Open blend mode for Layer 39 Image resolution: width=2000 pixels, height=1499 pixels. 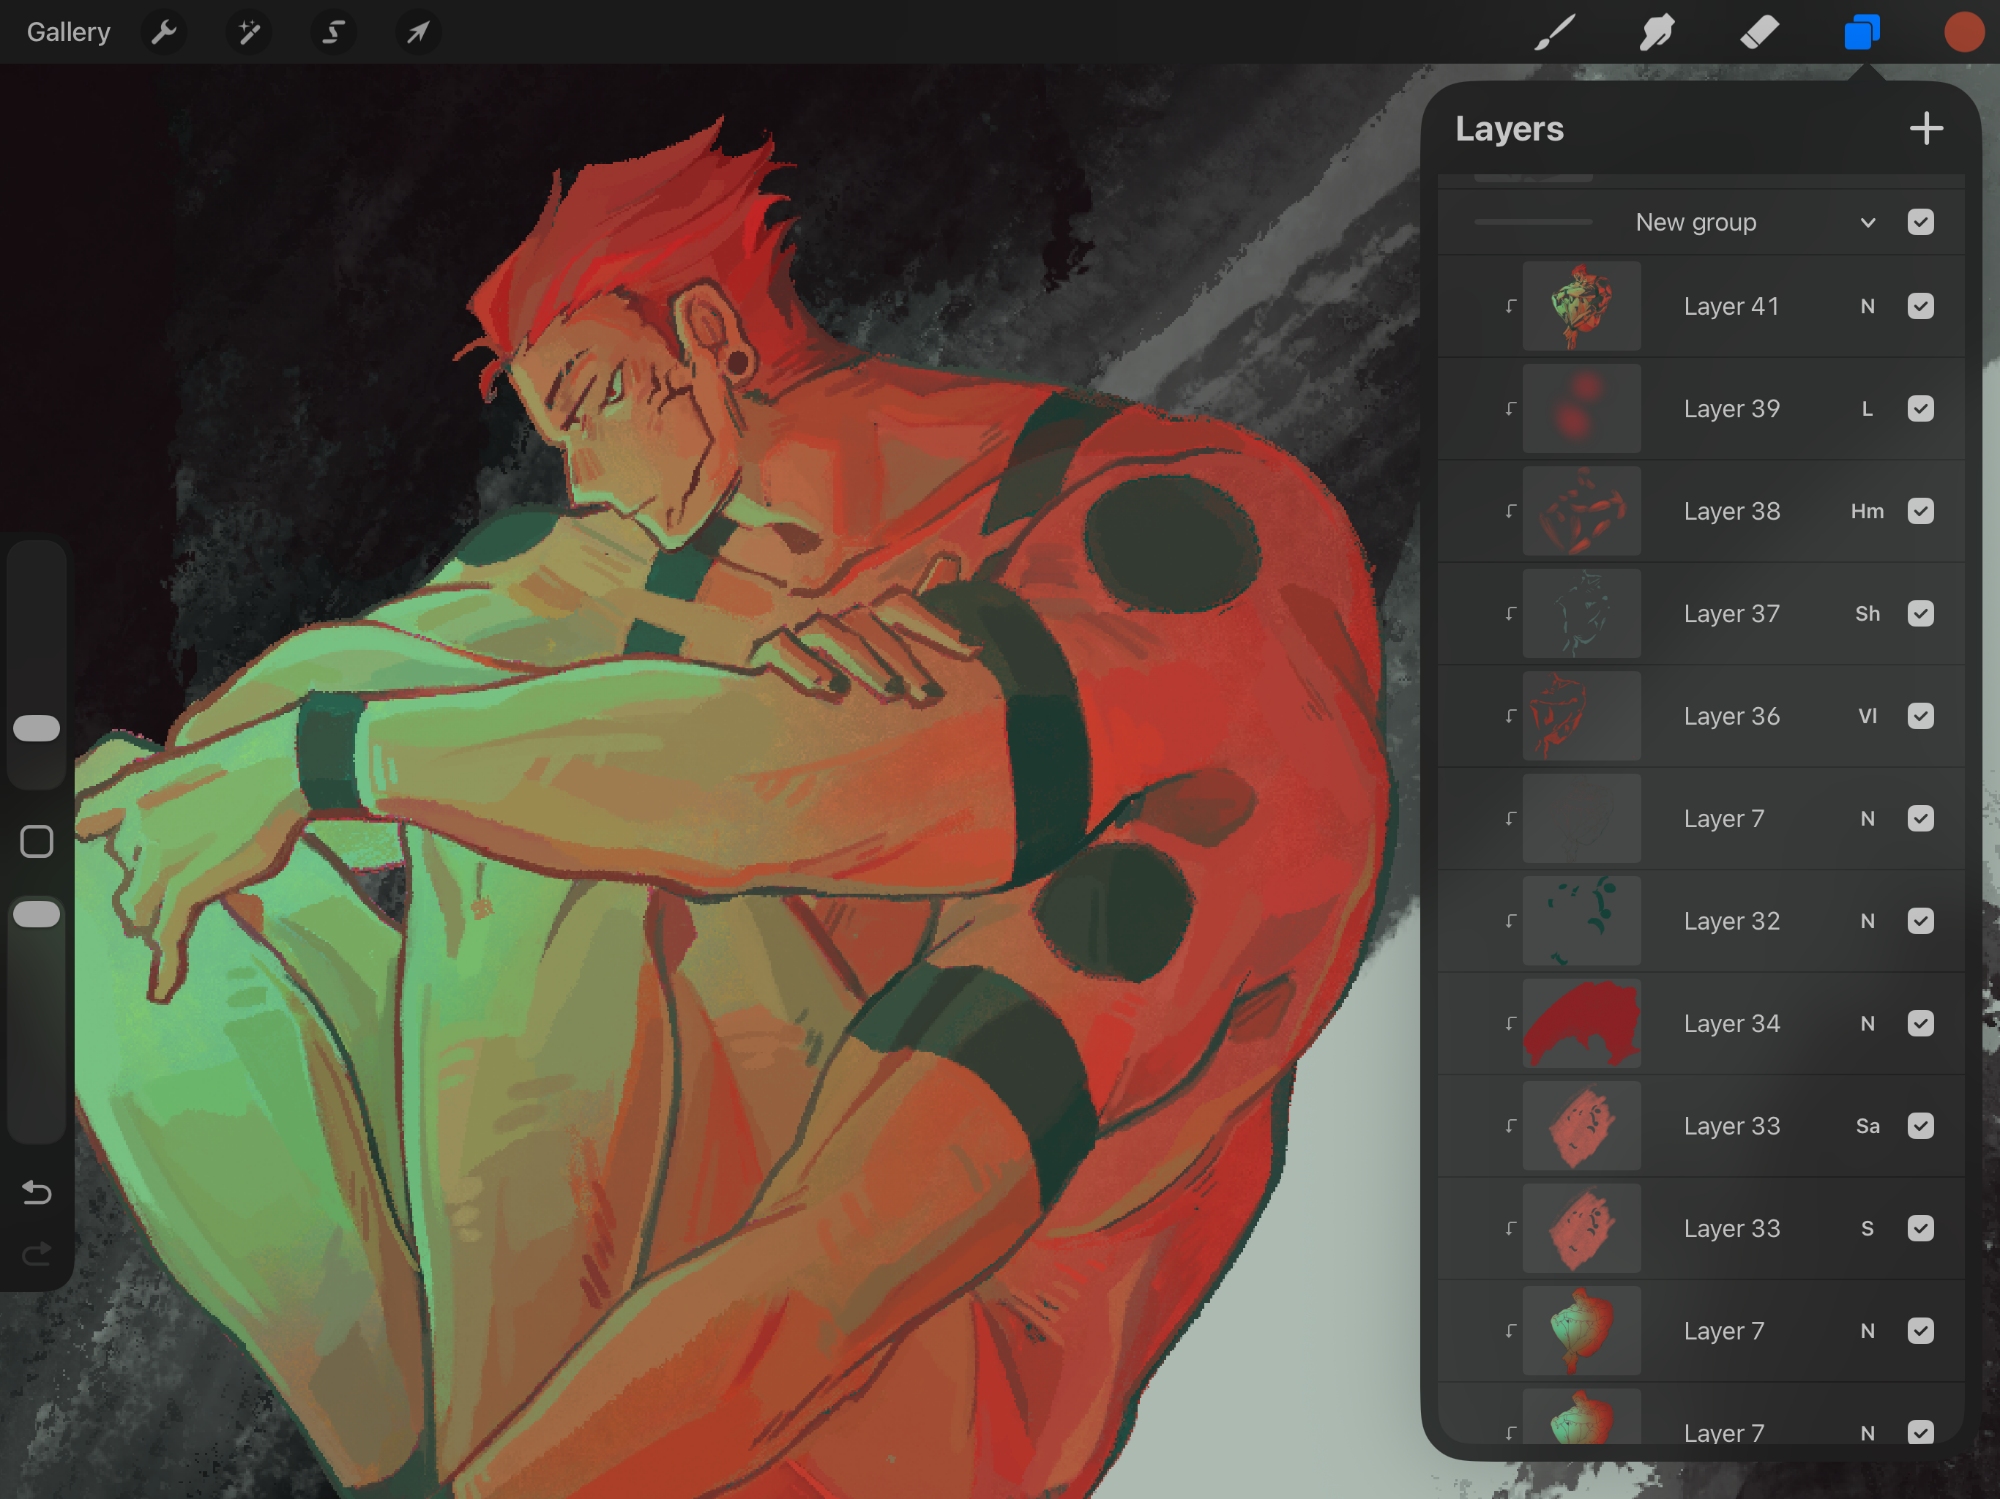(1867, 409)
